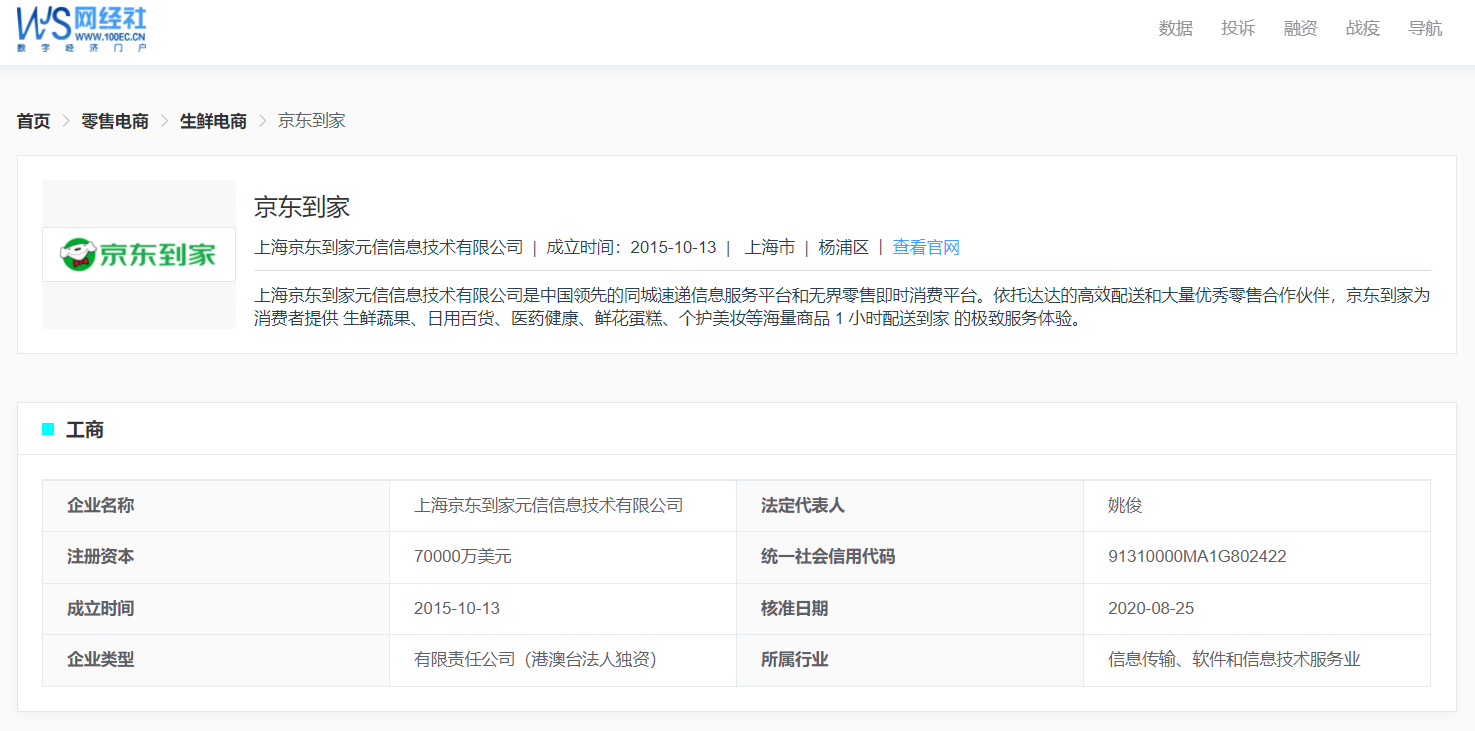Click the 企业名称 label cell
Screen dimensions: 1475x731
[216, 506]
